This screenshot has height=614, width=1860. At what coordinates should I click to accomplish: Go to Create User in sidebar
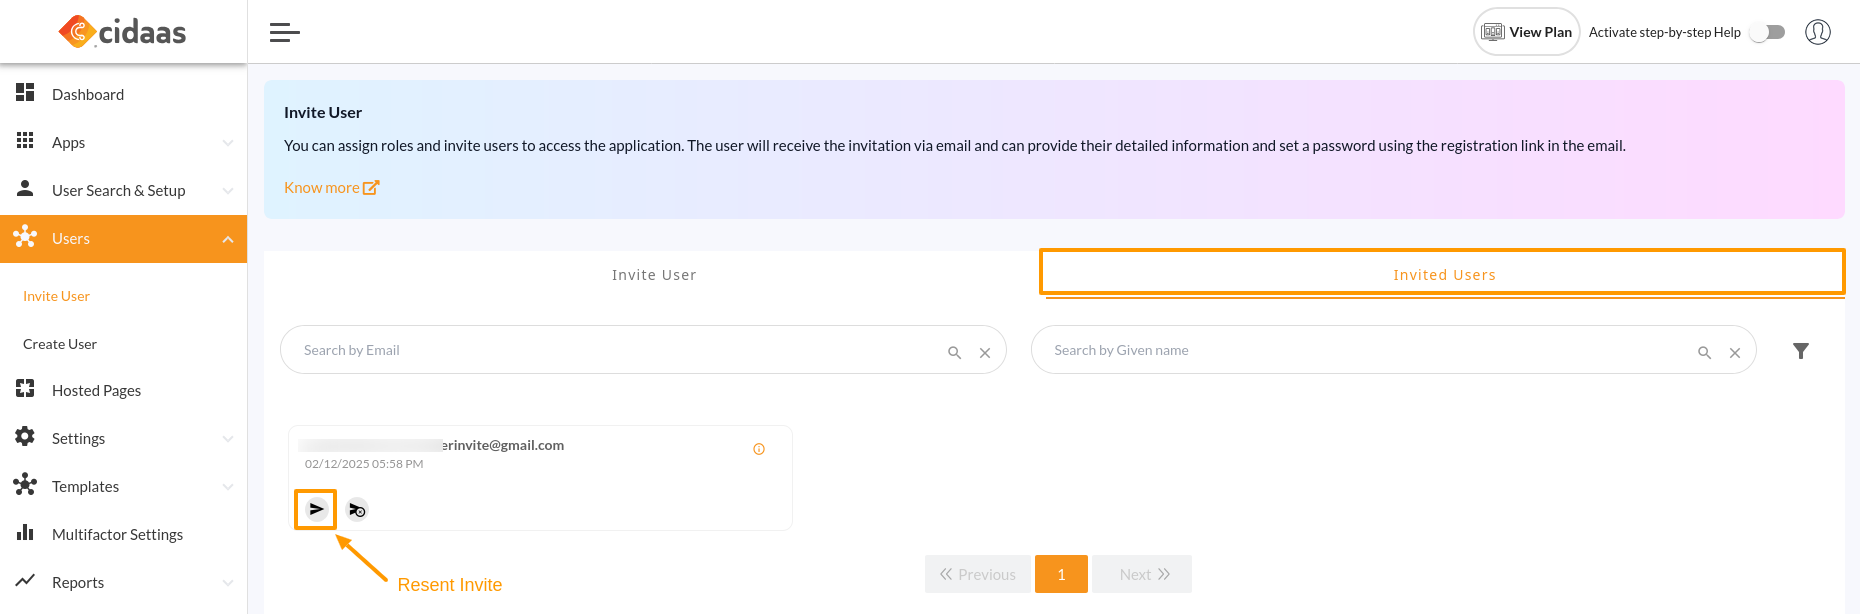click(x=60, y=344)
